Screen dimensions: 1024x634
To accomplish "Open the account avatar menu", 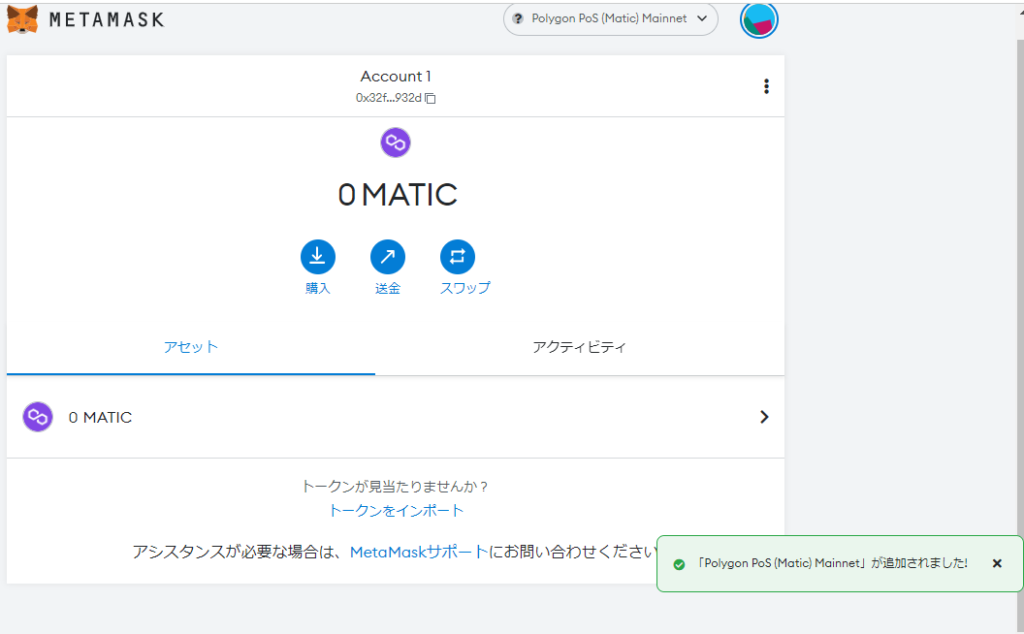I will pos(759,20).
